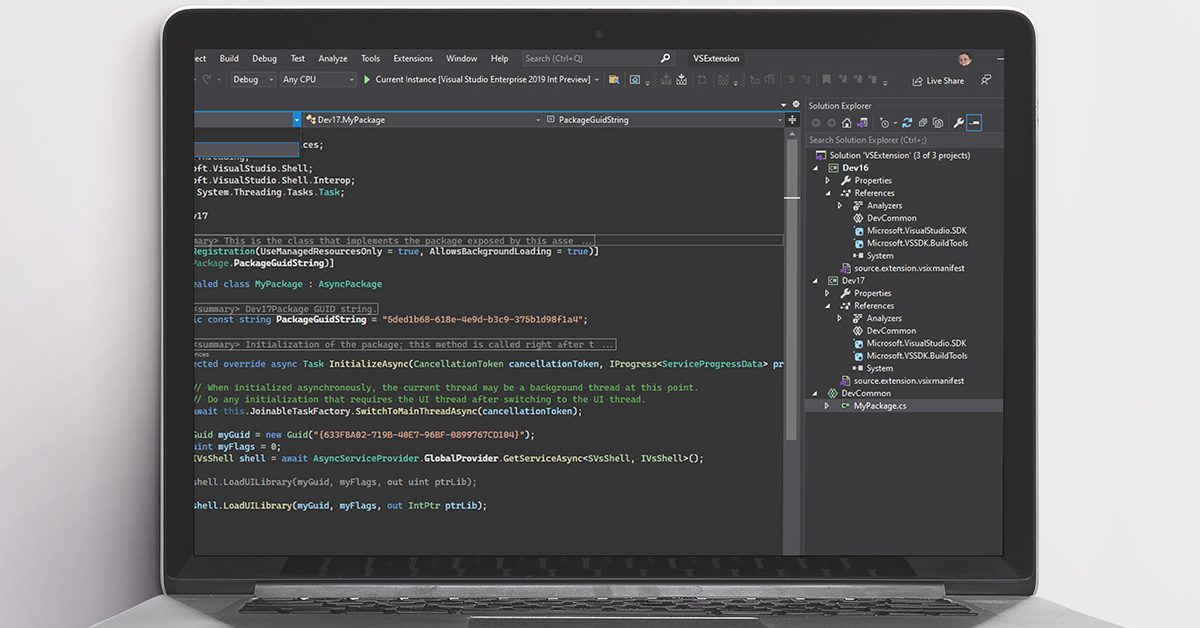Open the Build menu

pos(229,59)
